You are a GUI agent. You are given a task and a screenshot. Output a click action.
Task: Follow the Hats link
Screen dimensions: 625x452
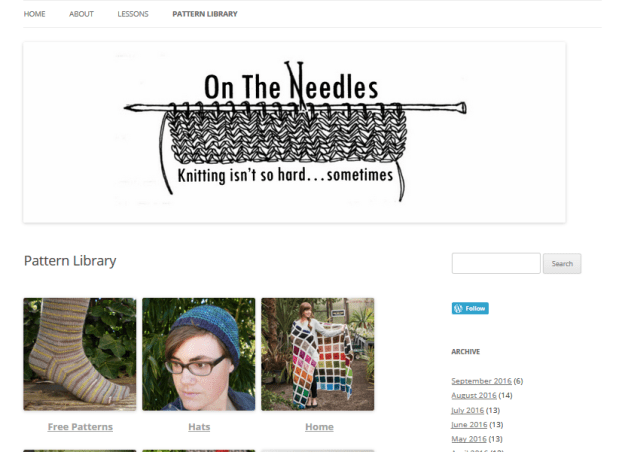[199, 427]
